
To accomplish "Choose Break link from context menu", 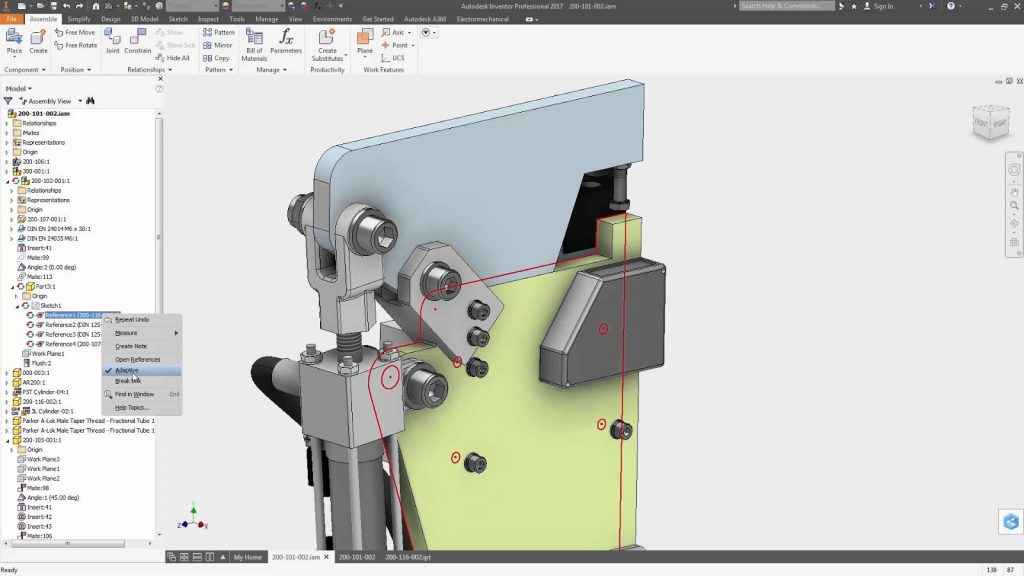I will [x=128, y=381].
